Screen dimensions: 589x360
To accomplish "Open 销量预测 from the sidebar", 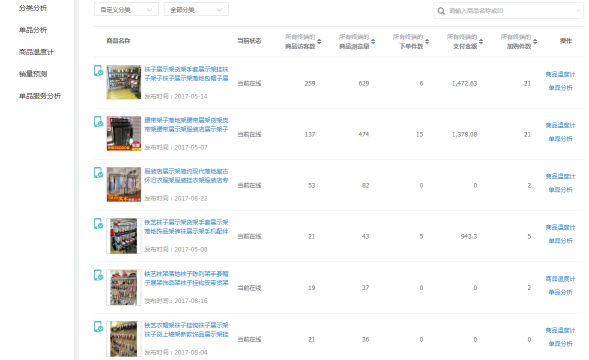I will [33, 74].
